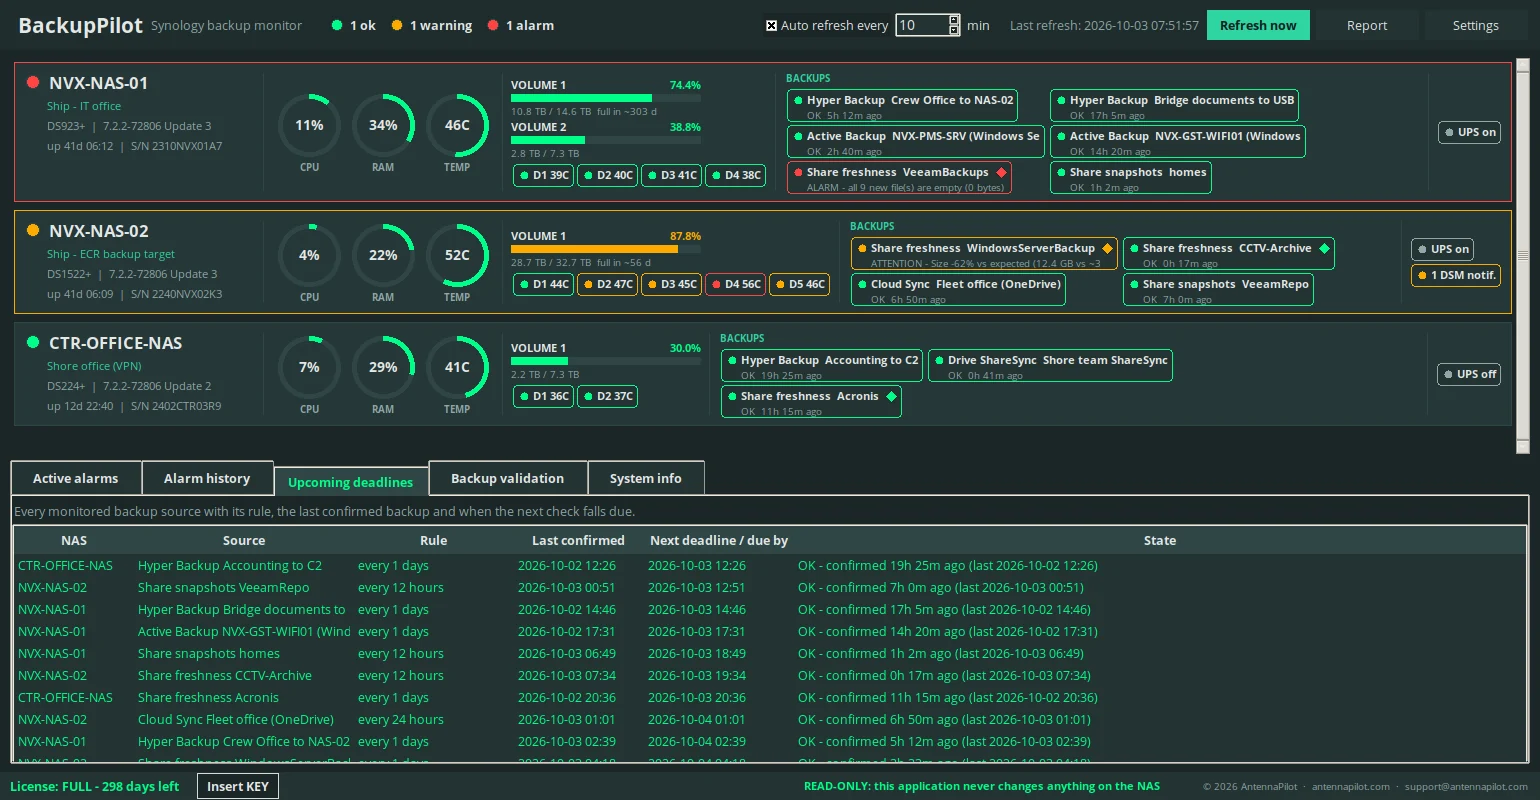Click the auto refresh minutes stepper arrows
The image size is (1540, 800).
click(x=954, y=25)
